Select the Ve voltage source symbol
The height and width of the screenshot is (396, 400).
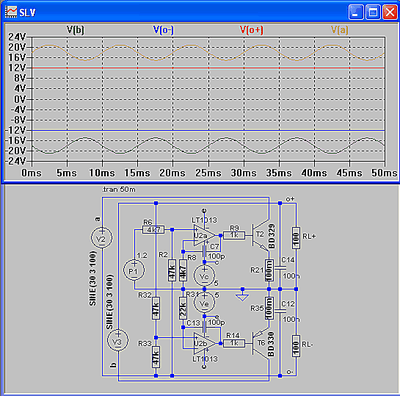pos(204,302)
